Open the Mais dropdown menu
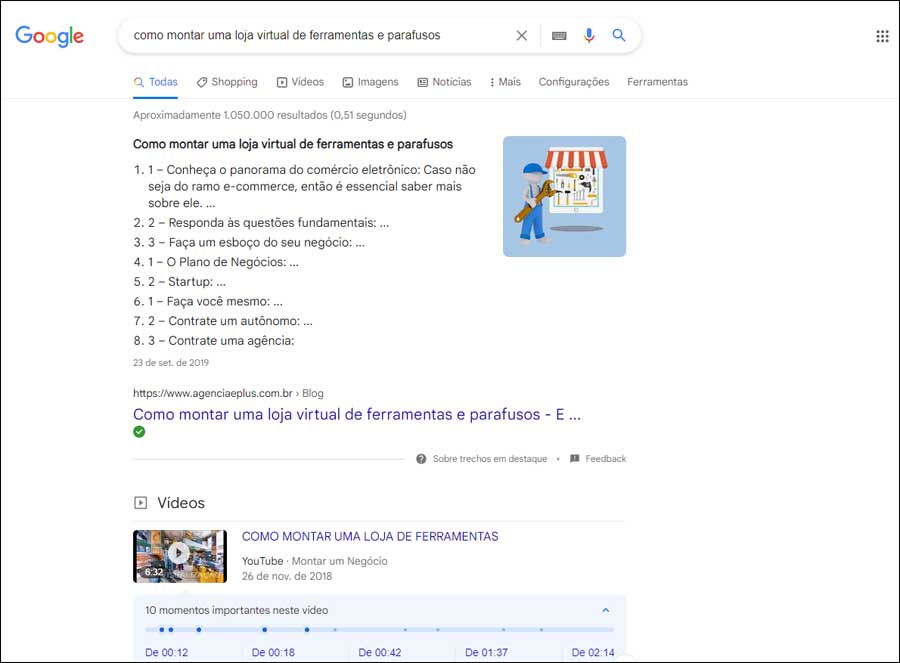 coord(505,82)
